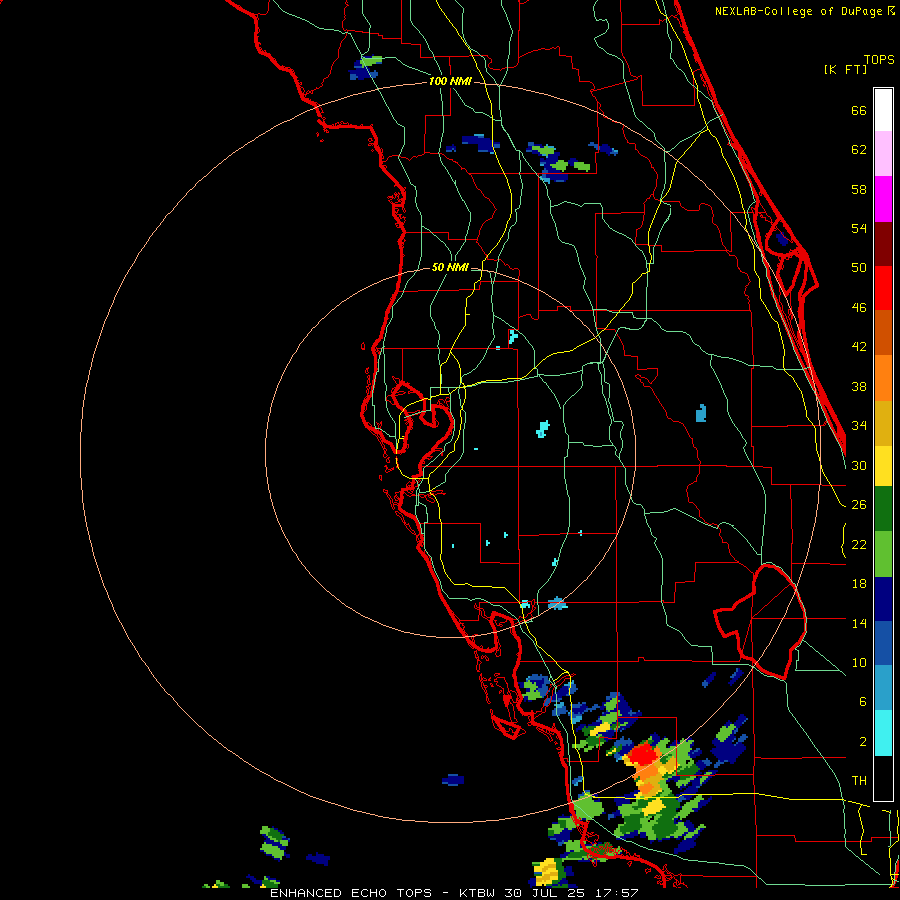This screenshot has height=900, width=900.
Task: Click the 66 value on the legend
Action: 859,110
